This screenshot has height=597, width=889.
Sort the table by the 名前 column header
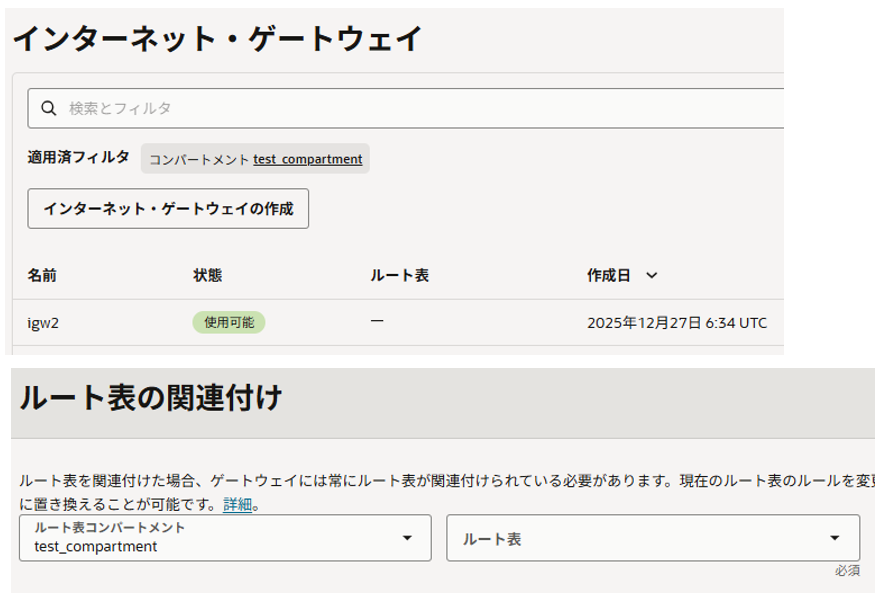(x=42, y=275)
